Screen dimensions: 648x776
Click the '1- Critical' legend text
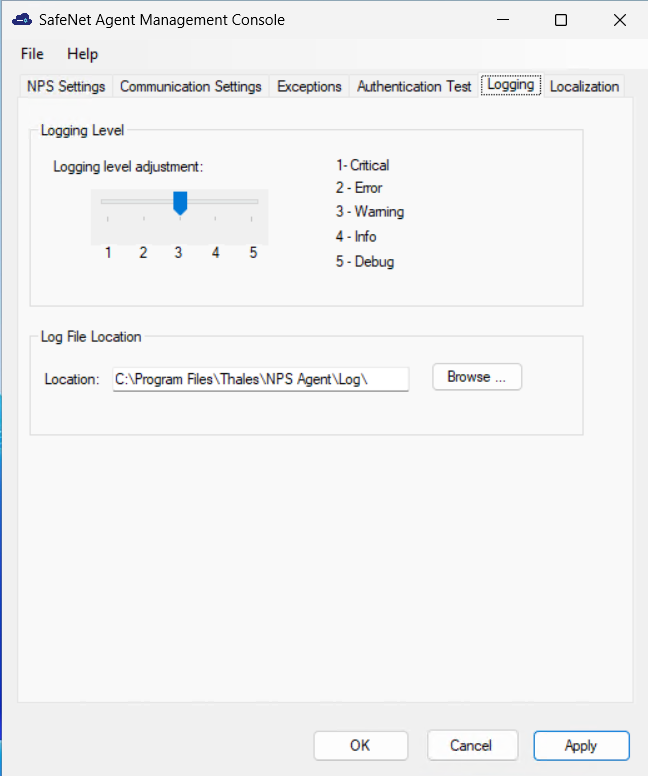[362, 165]
